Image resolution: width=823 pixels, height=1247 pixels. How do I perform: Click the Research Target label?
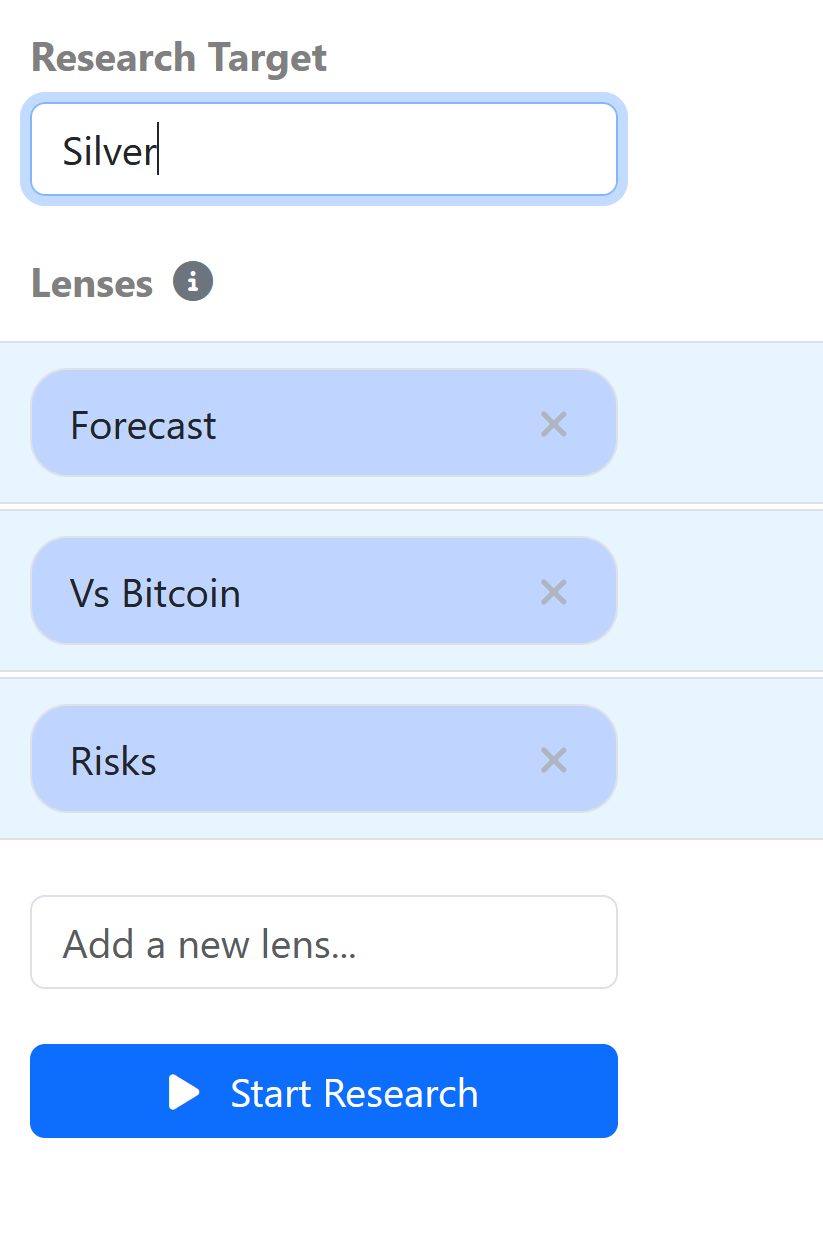179,58
